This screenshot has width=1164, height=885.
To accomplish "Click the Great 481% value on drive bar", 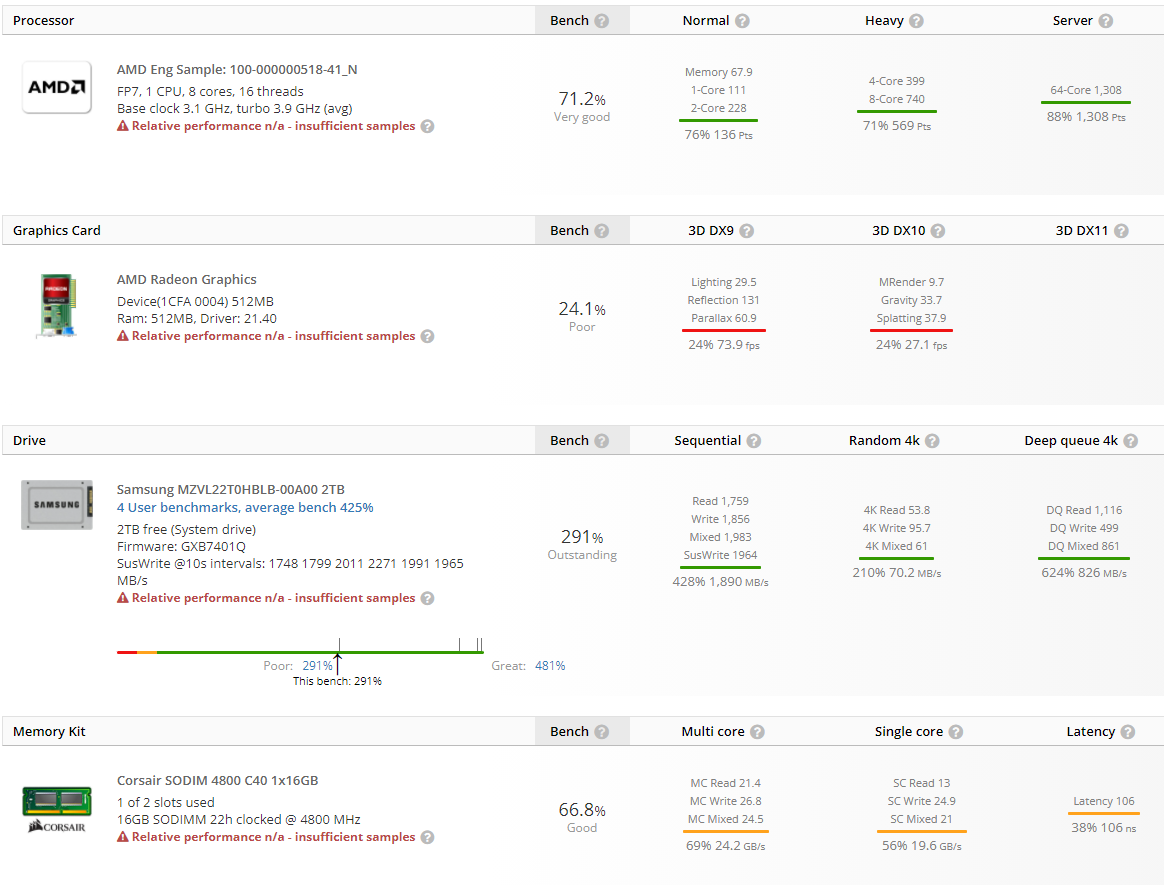I will click(550, 665).
